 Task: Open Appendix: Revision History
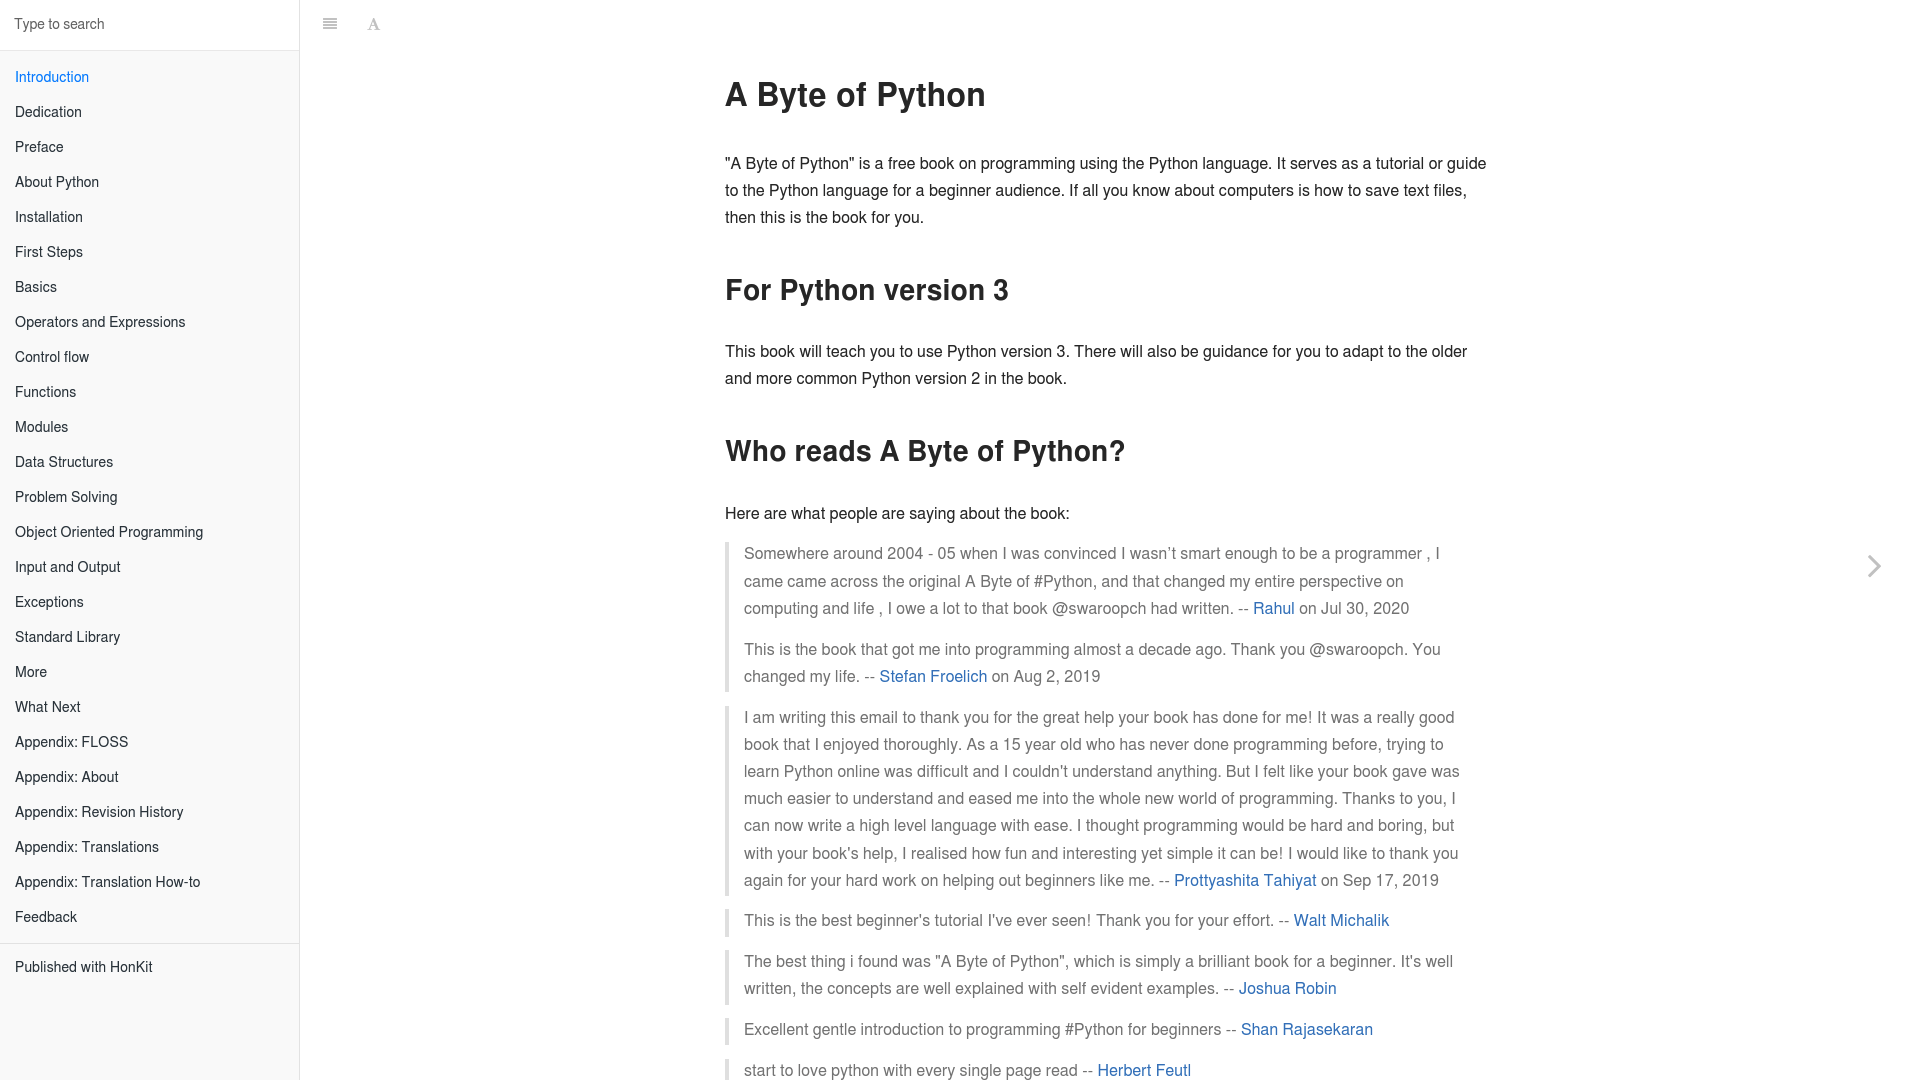coord(99,812)
